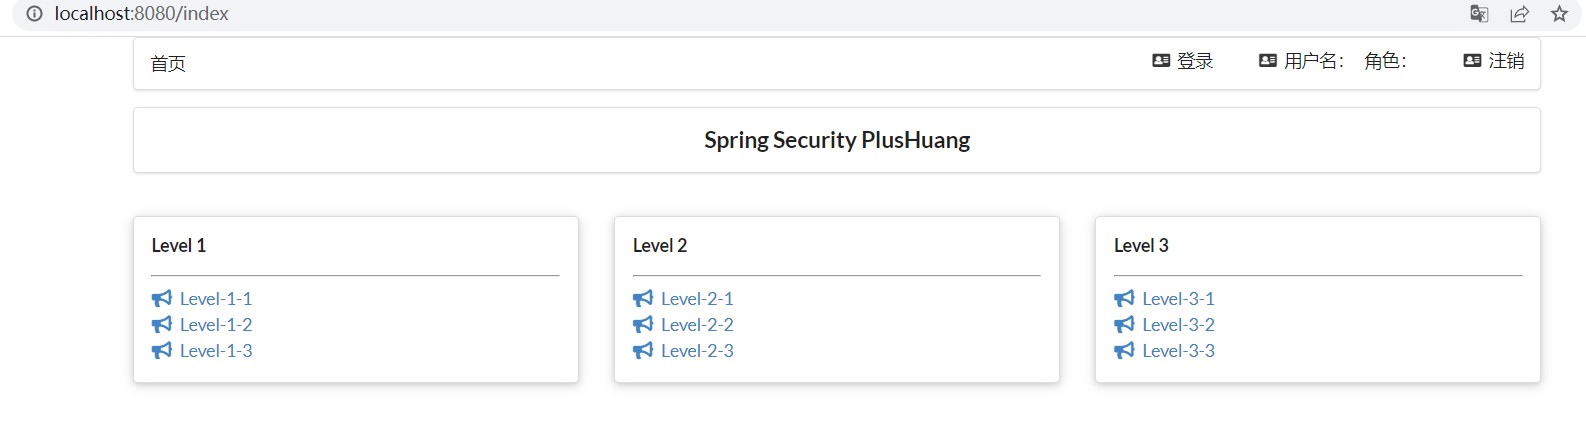Viewport: 1586px width, 437px height.
Task: Click the megaphone icon beside Level-1-1
Action: pyautogui.click(x=162, y=299)
